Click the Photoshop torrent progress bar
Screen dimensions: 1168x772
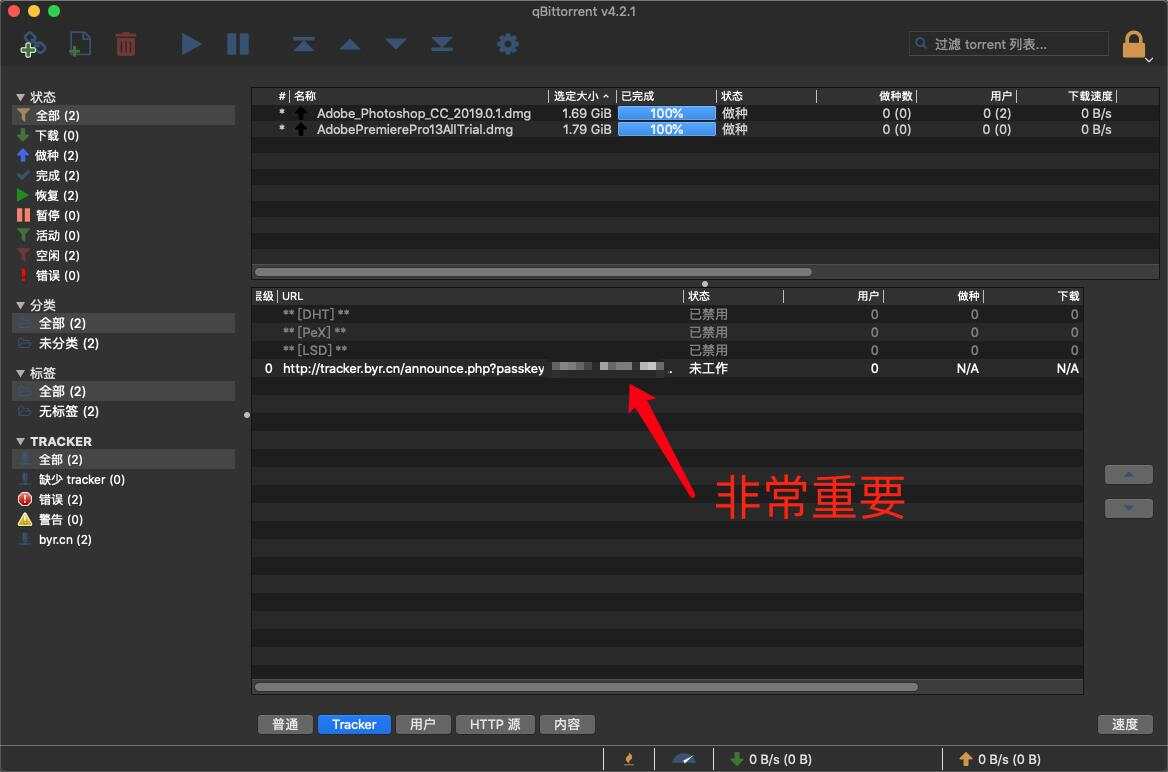click(x=666, y=113)
